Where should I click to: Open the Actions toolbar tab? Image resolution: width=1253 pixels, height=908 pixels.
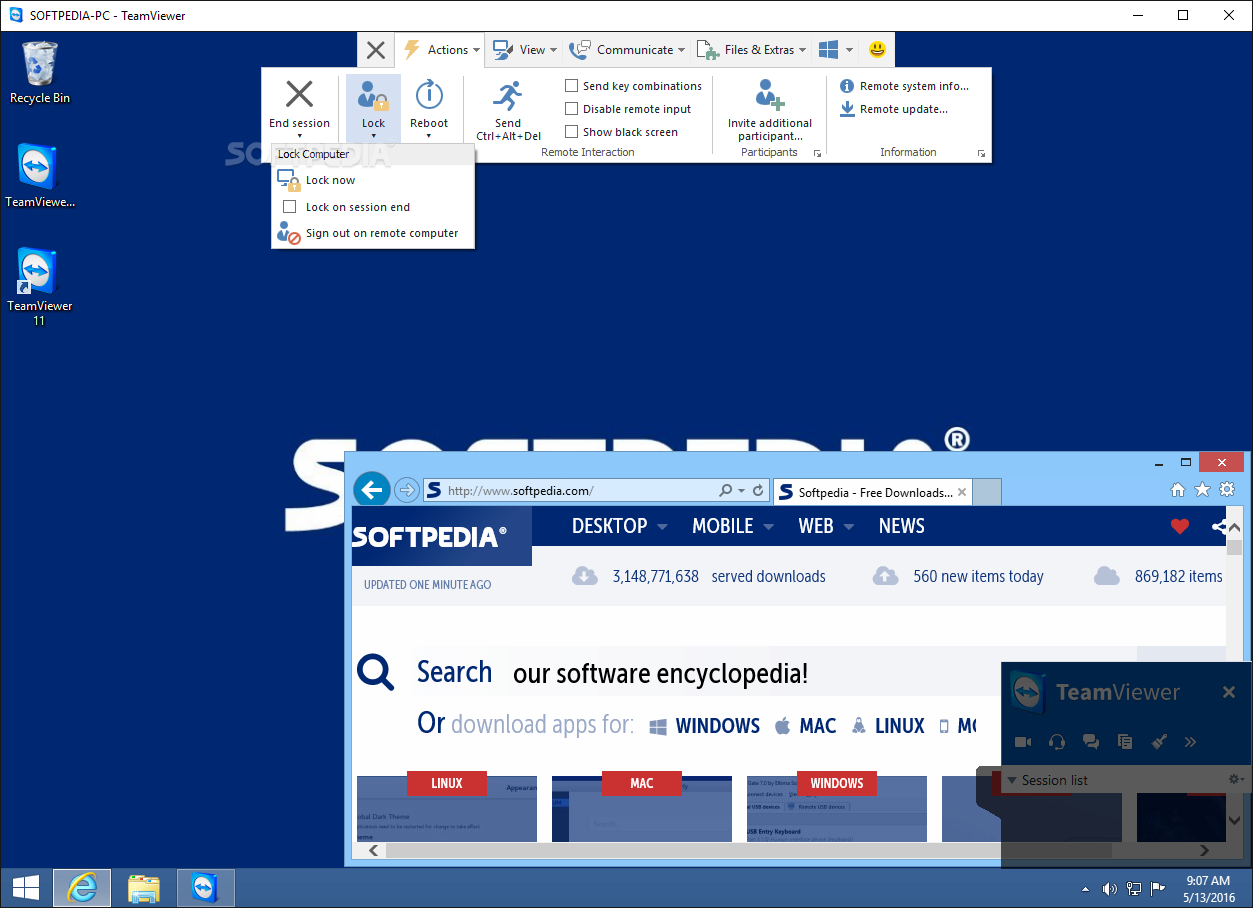441,50
